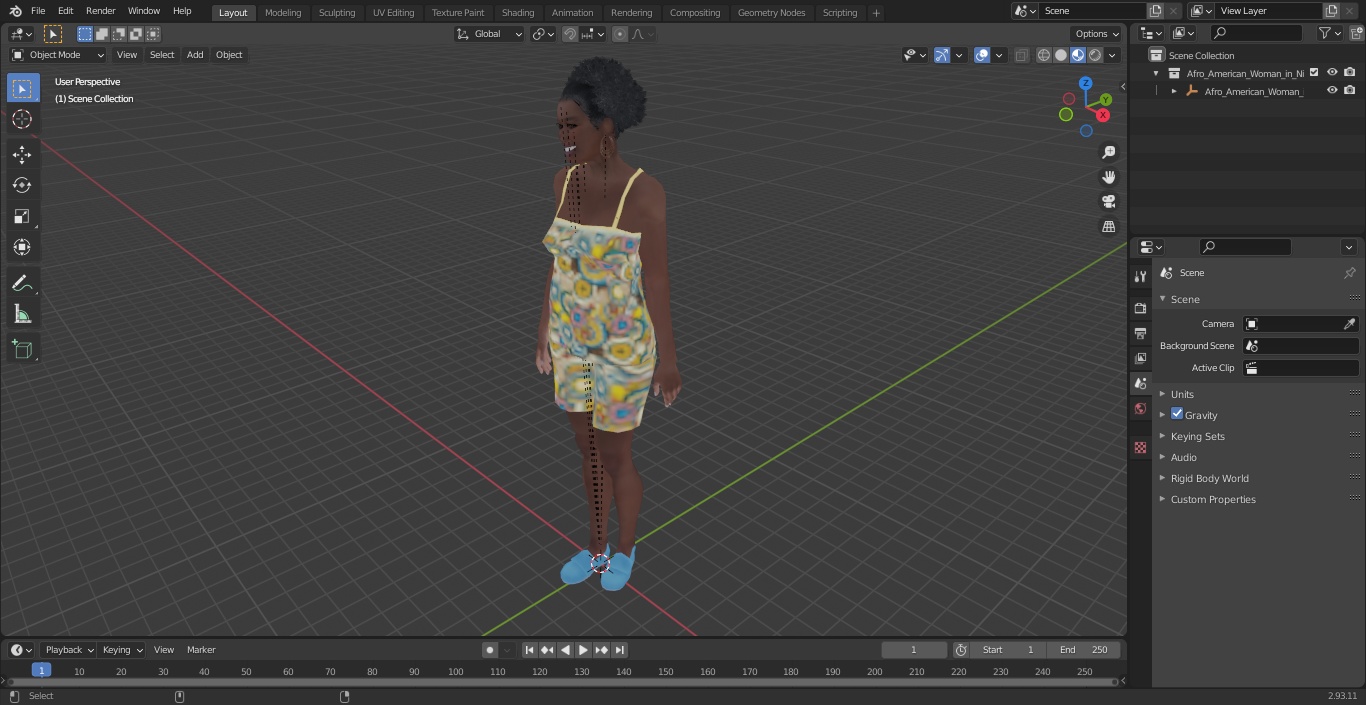Play the animation forward
Viewport: 1366px width, 705px height.
coord(584,650)
